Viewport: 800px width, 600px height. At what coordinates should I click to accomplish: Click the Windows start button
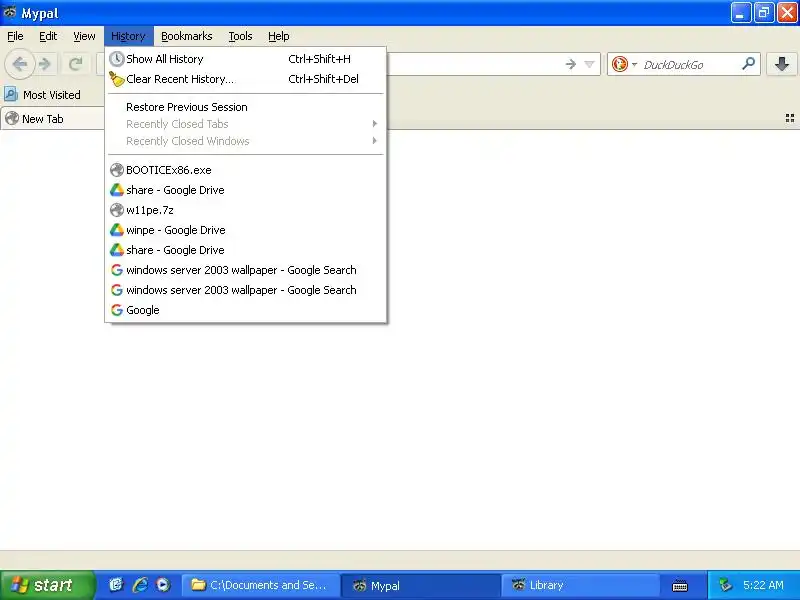pyautogui.click(x=47, y=585)
